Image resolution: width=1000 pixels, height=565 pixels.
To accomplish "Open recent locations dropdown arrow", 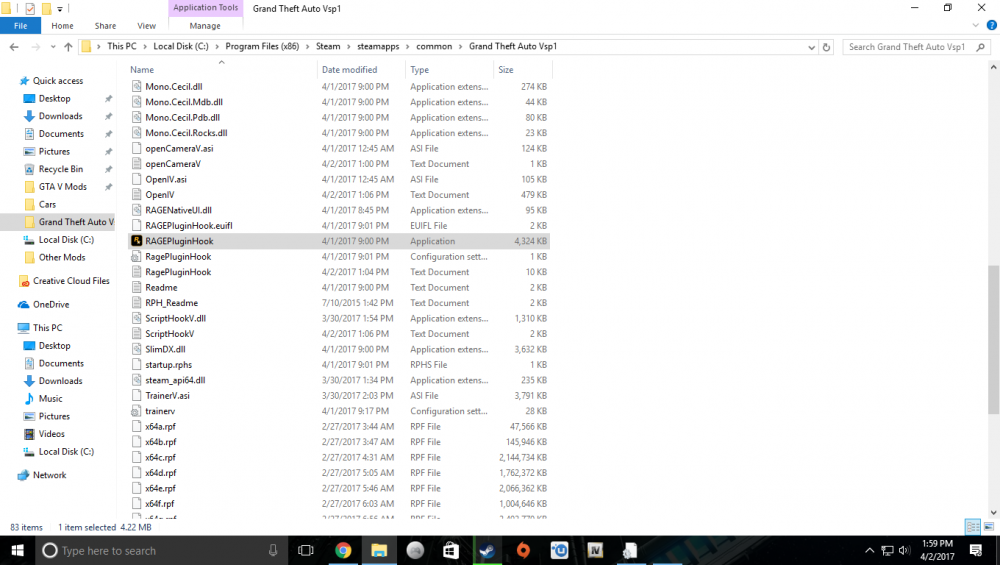I will pyautogui.click(x=53, y=47).
